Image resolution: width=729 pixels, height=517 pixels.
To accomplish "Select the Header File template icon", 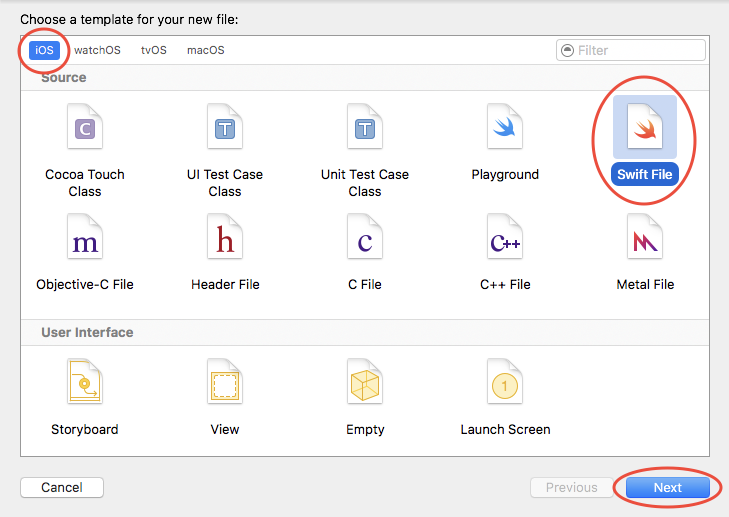I will click(x=224, y=238).
